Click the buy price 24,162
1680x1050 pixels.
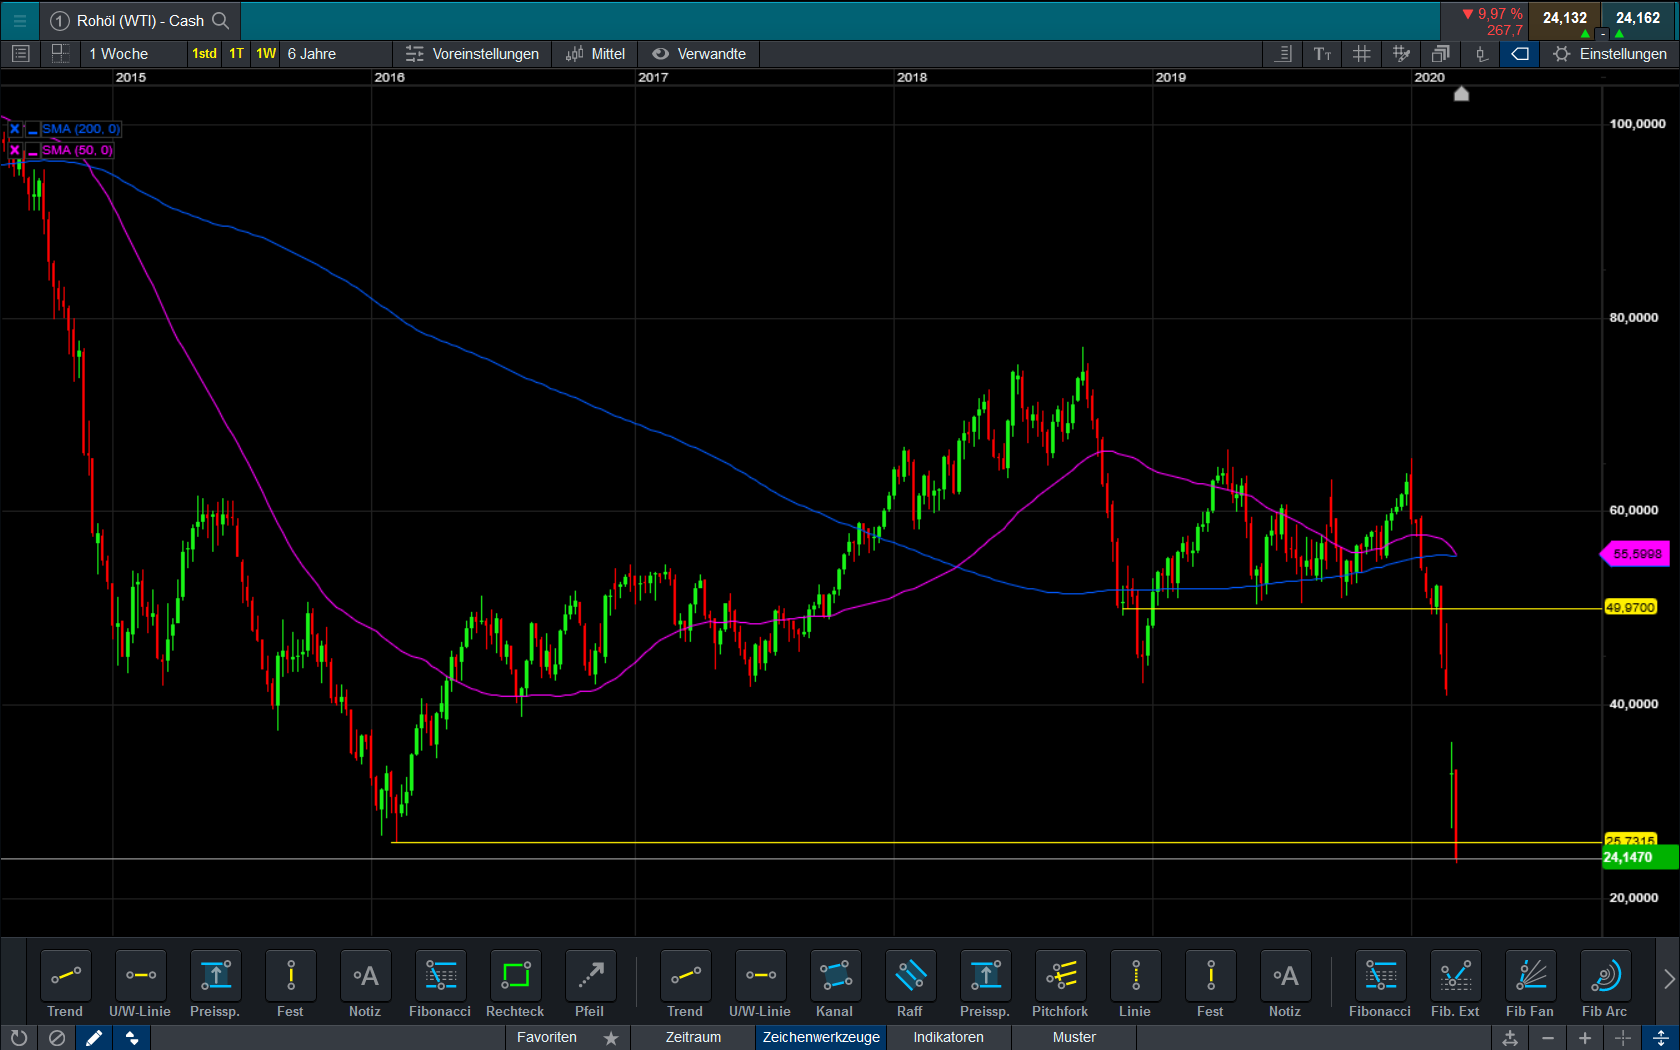coord(1638,18)
